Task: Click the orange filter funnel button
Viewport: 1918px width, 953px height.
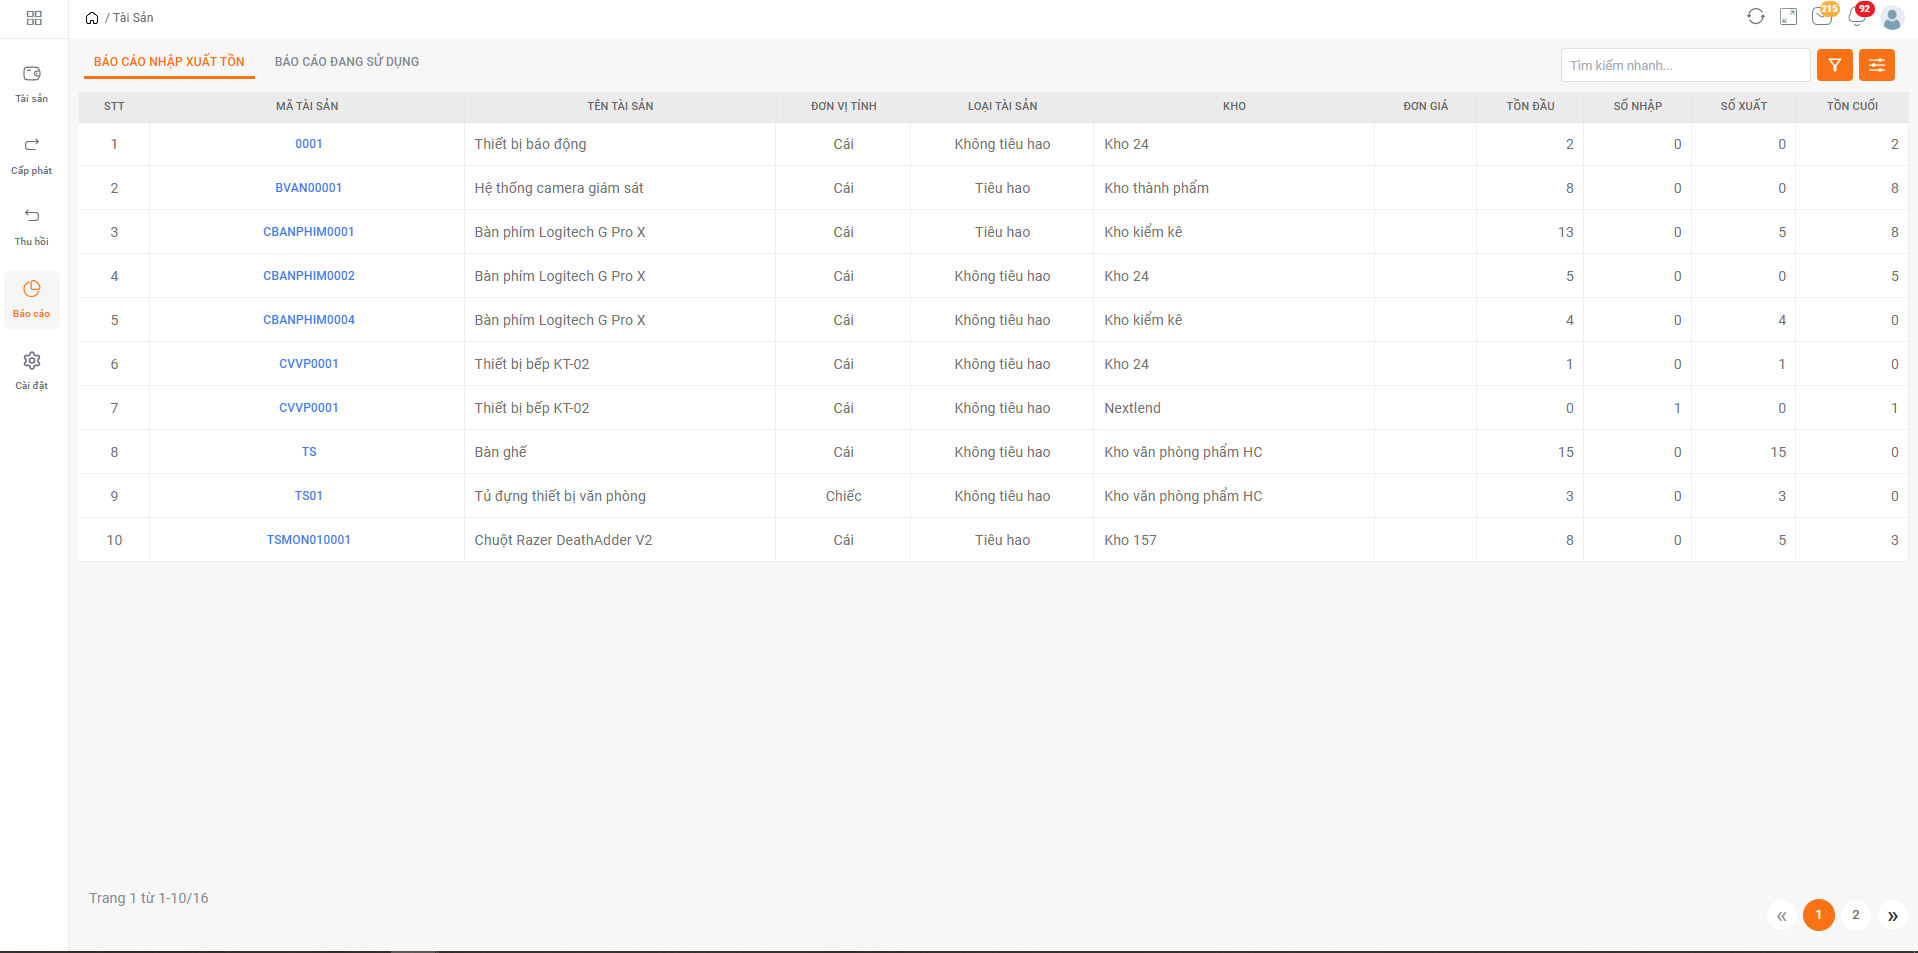Action: (1834, 65)
